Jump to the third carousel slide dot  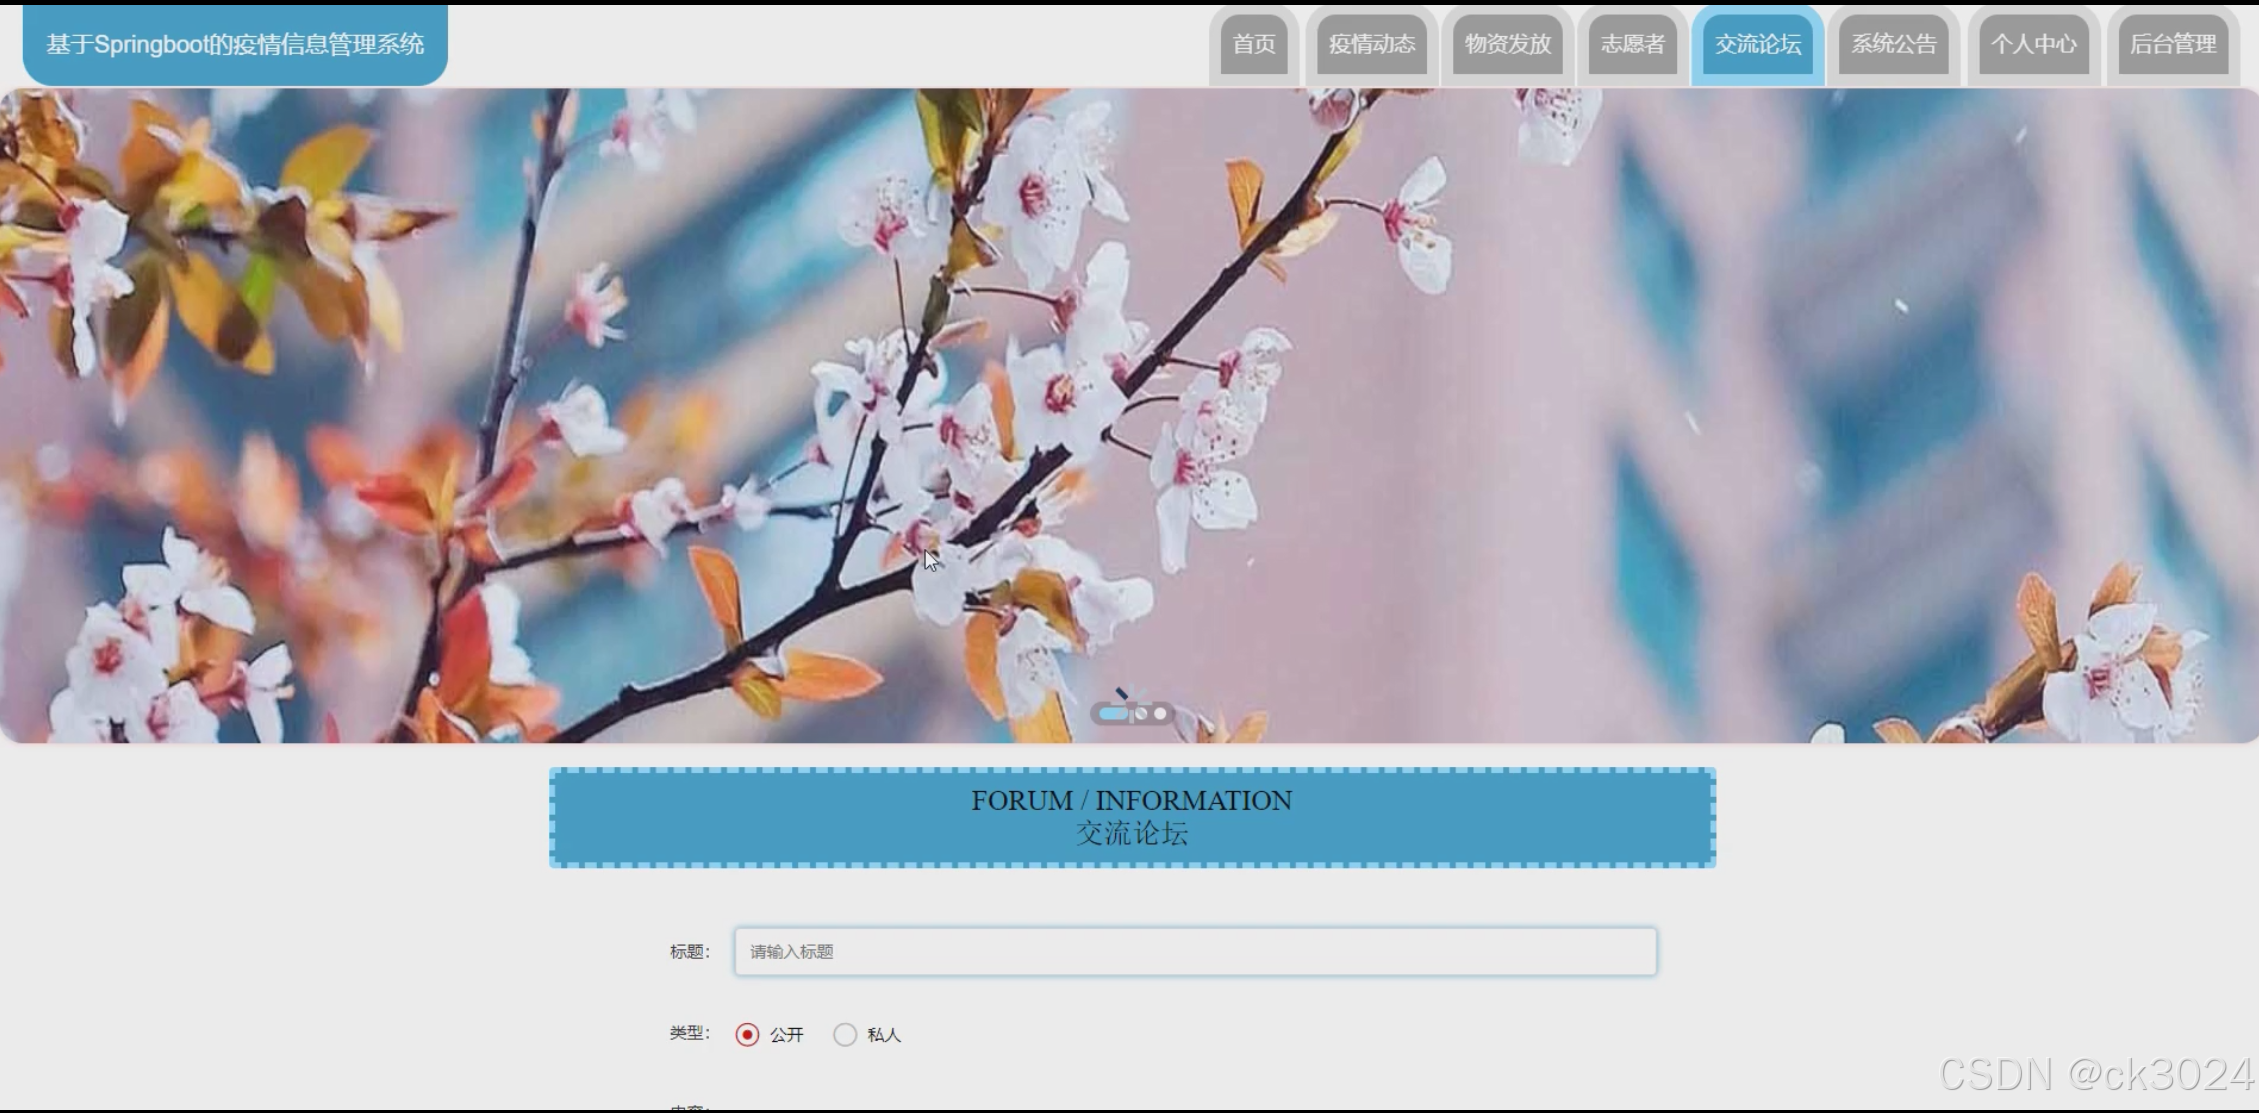click(x=1160, y=714)
